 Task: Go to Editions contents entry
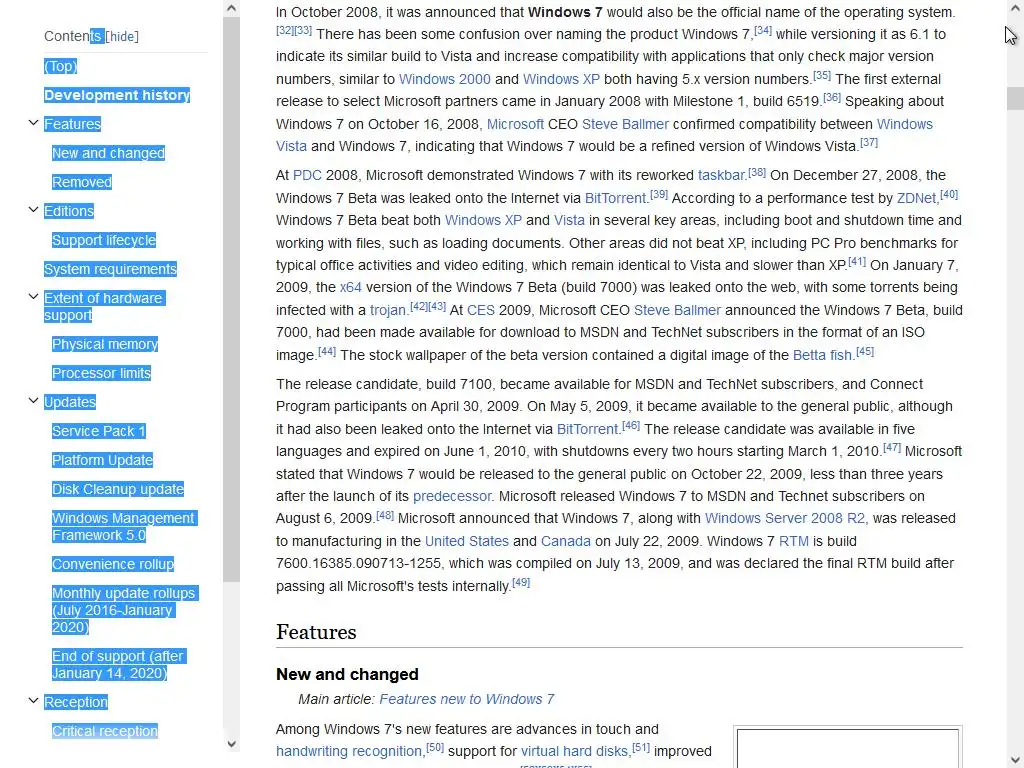coord(69,211)
